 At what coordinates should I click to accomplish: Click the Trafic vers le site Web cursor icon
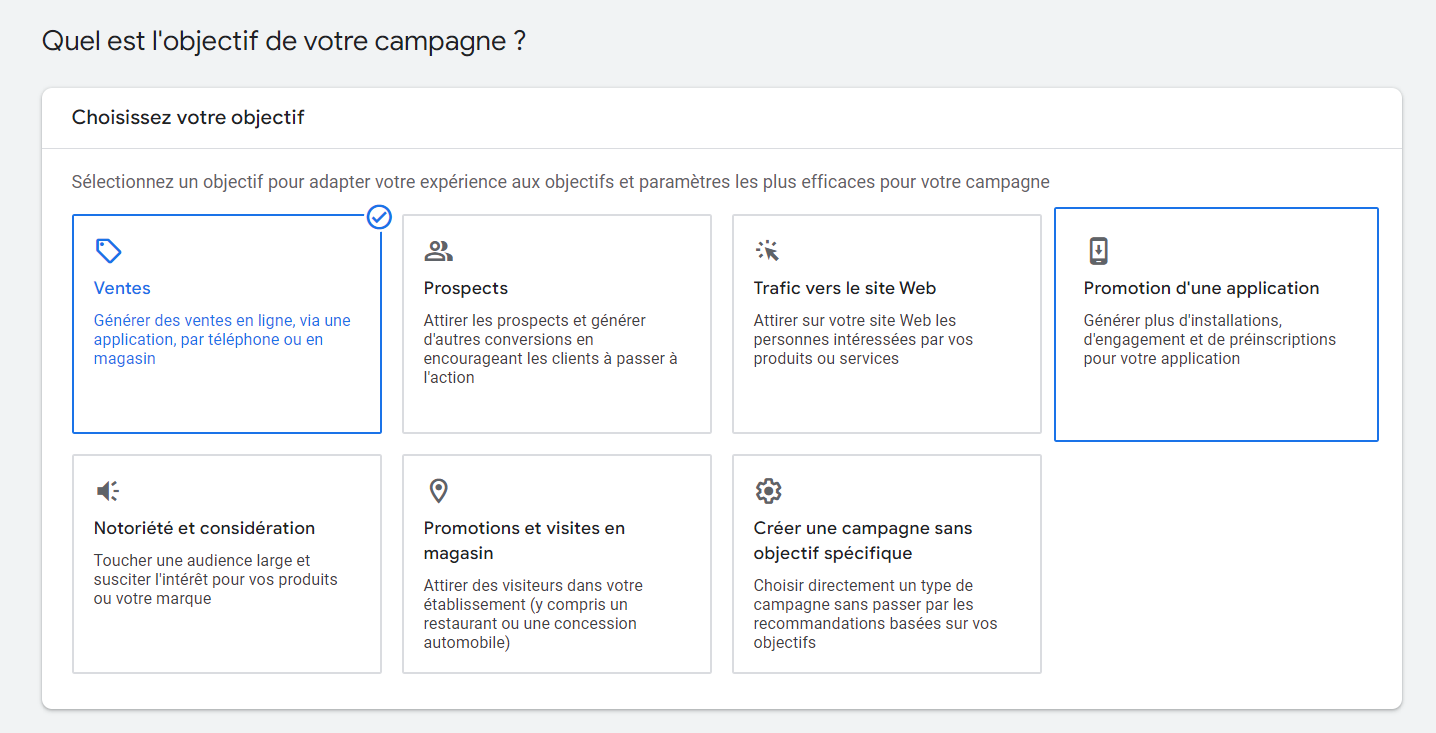768,250
